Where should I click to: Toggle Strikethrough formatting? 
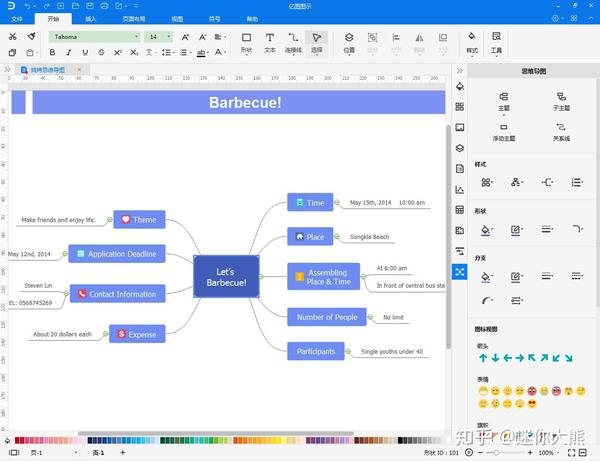[x=101, y=52]
